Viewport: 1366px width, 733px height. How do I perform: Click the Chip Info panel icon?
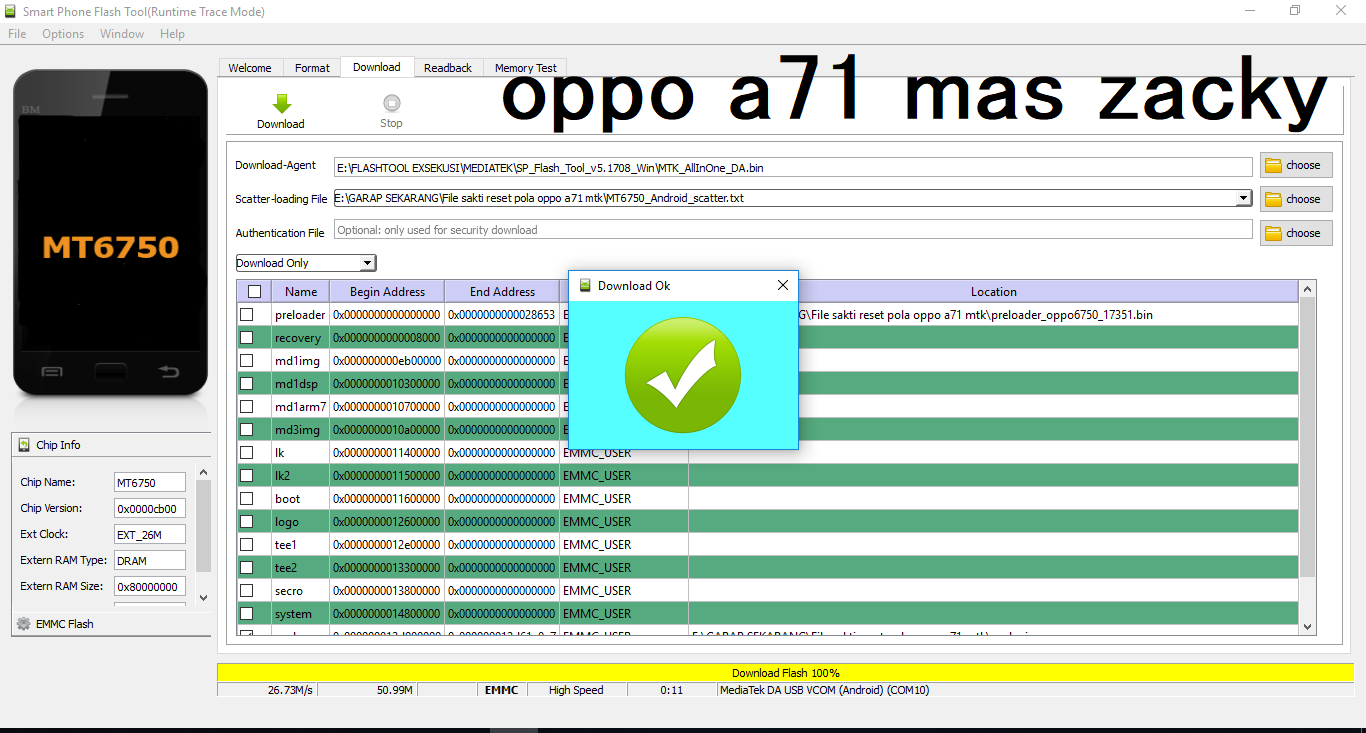point(24,445)
